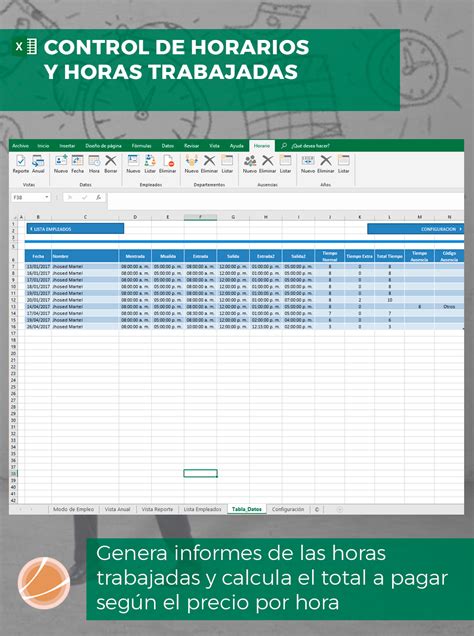Select the Otros absence code cell

pos(449,307)
